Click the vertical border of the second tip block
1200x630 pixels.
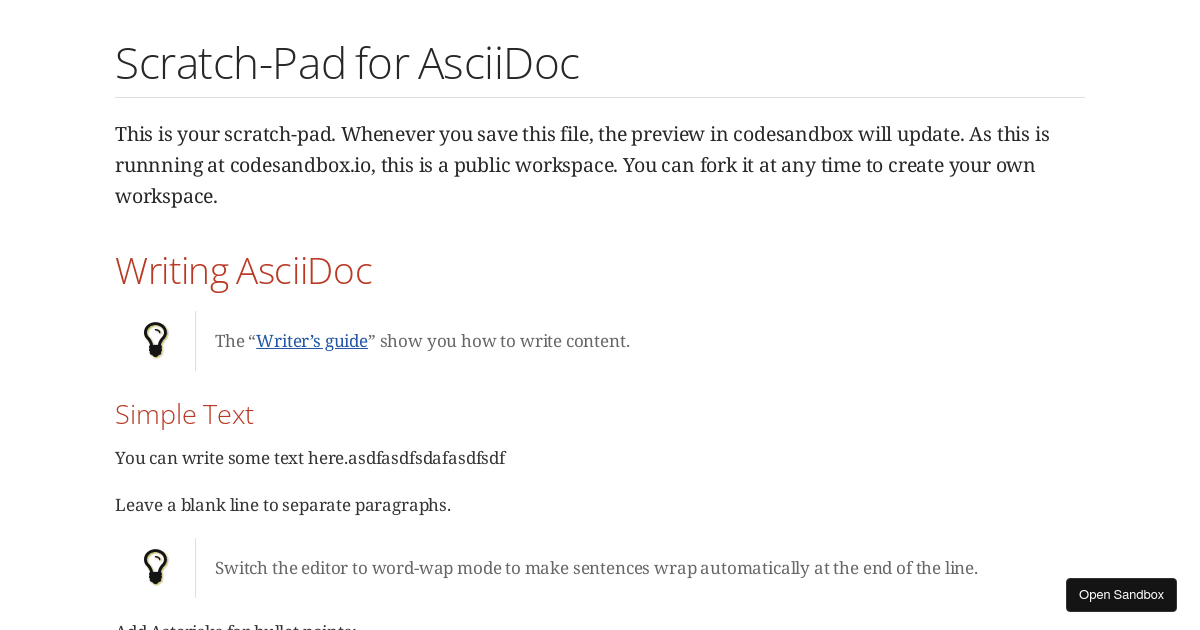[196, 566]
